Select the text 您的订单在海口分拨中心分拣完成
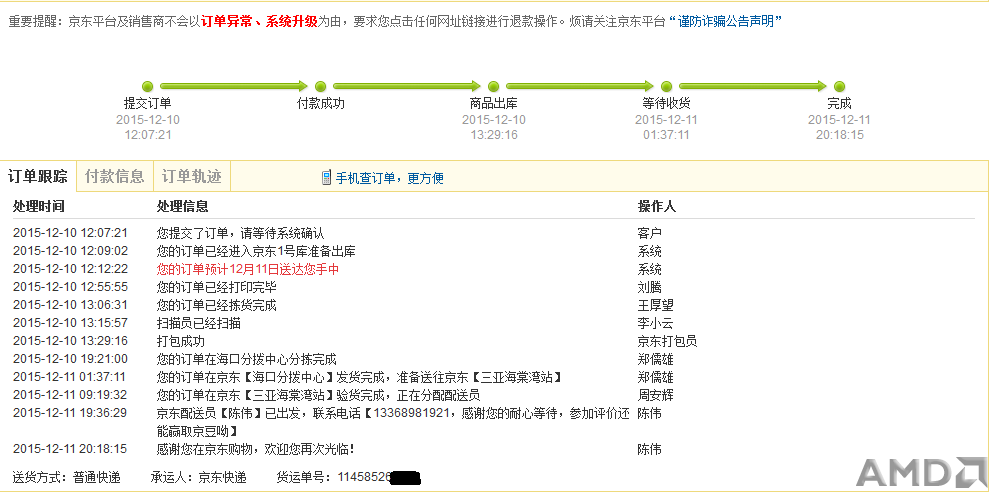Viewport: 993px width, 493px height. tap(246, 359)
